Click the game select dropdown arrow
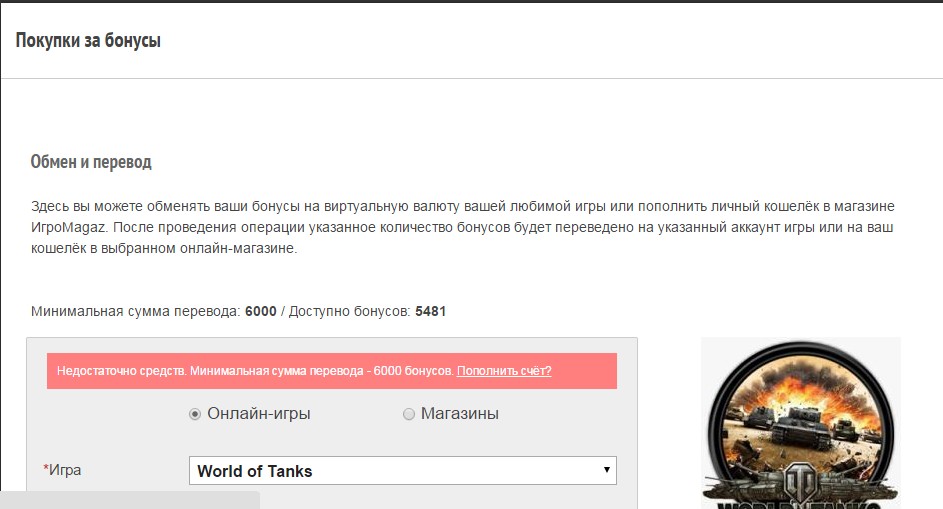The height and width of the screenshot is (509, 943). coord(606,470)
